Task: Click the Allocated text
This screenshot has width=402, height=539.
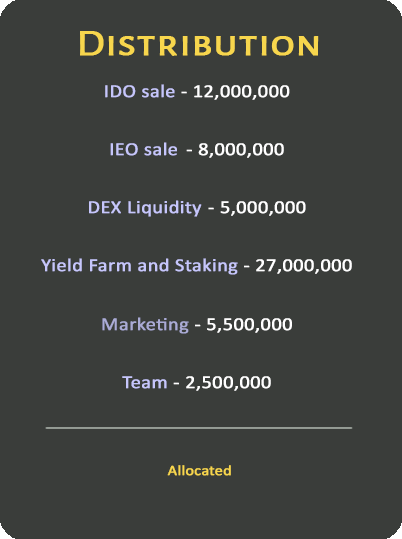Action: [199, 471]
